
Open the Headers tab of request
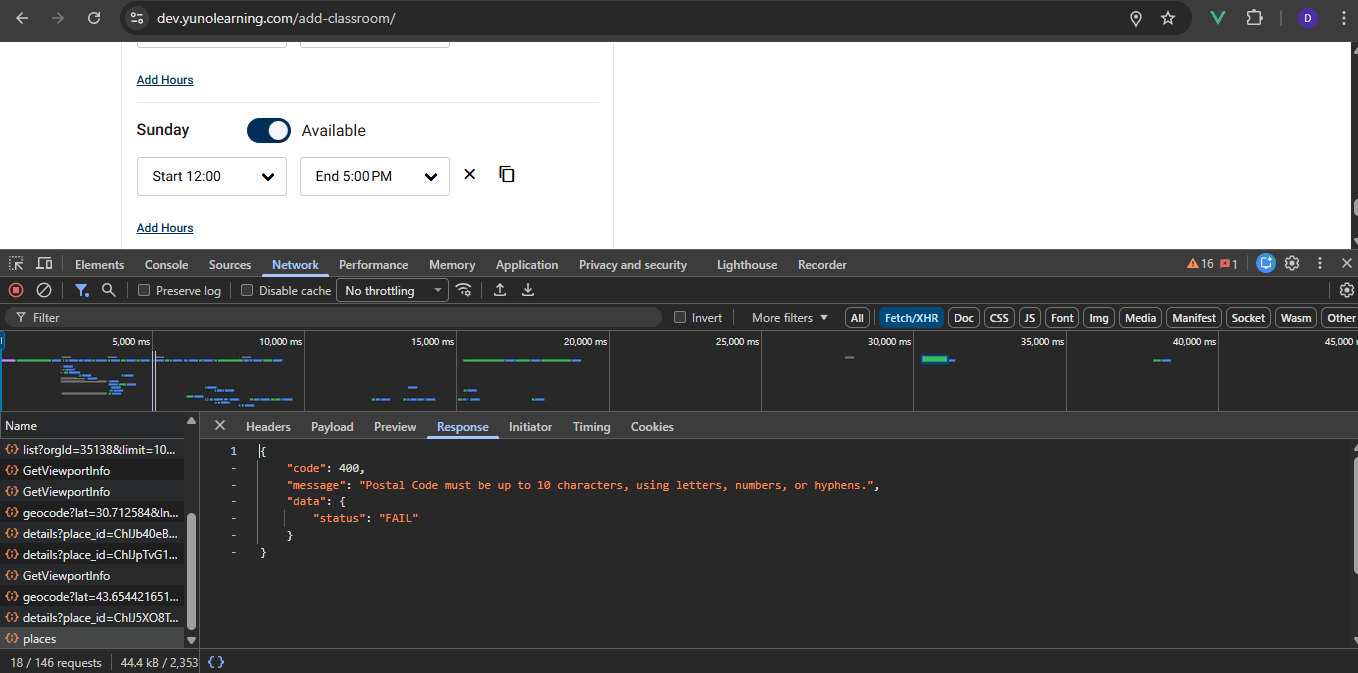268,426
